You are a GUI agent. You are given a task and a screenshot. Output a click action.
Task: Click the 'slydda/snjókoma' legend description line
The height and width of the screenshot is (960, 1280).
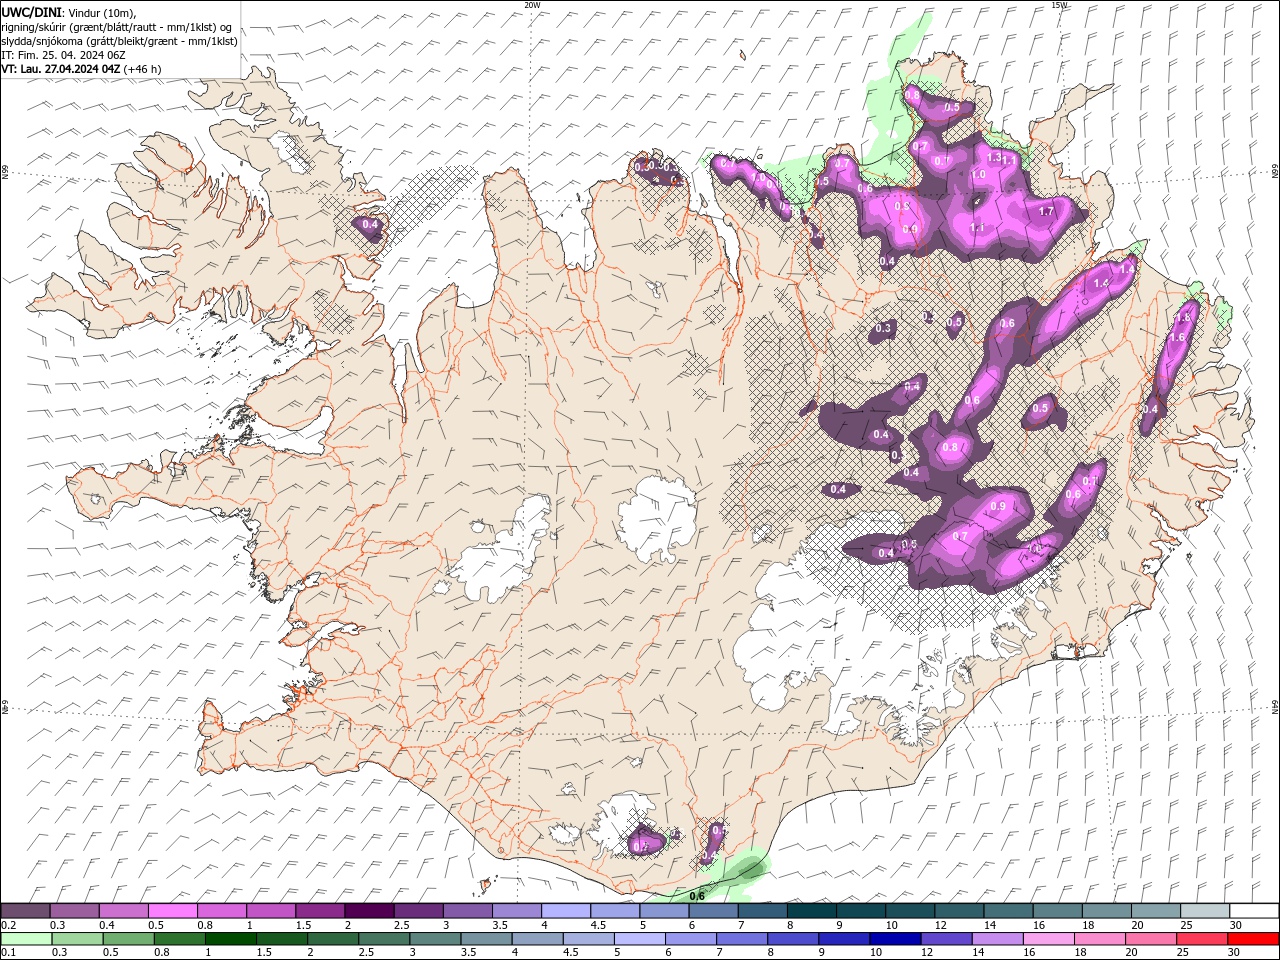[x=120, y=41]
